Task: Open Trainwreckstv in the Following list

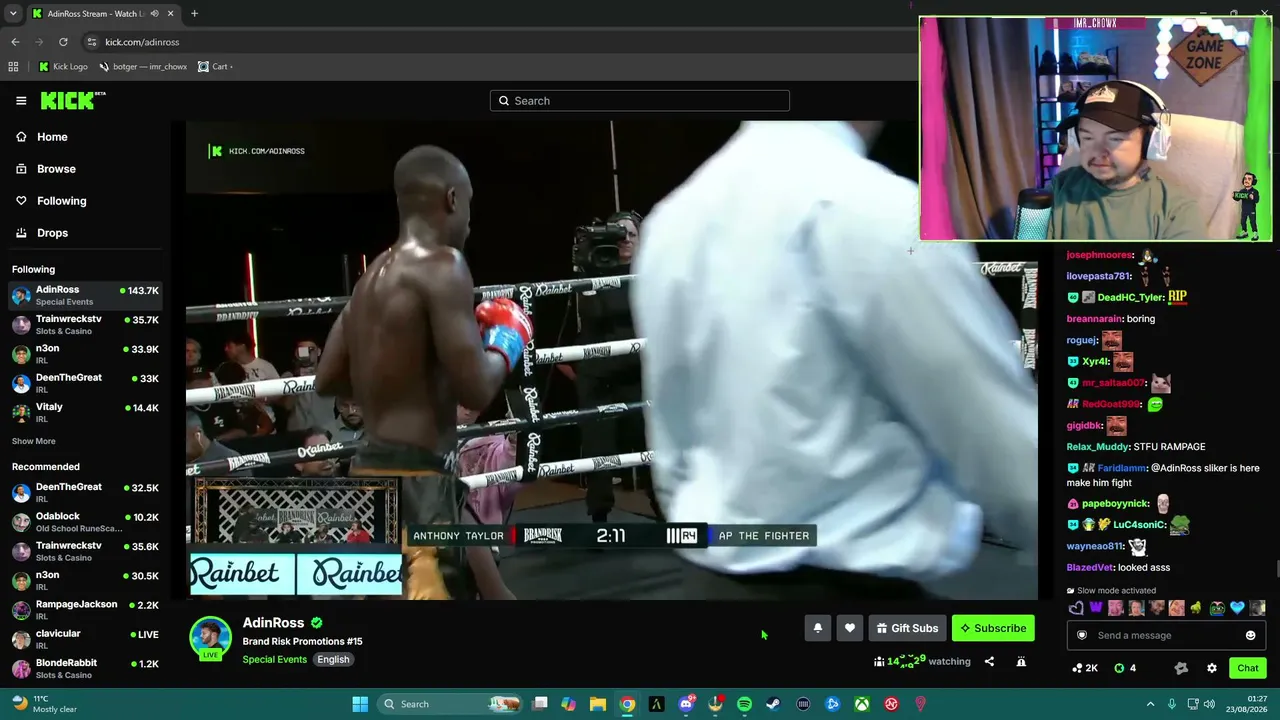Action: (85, 325)
